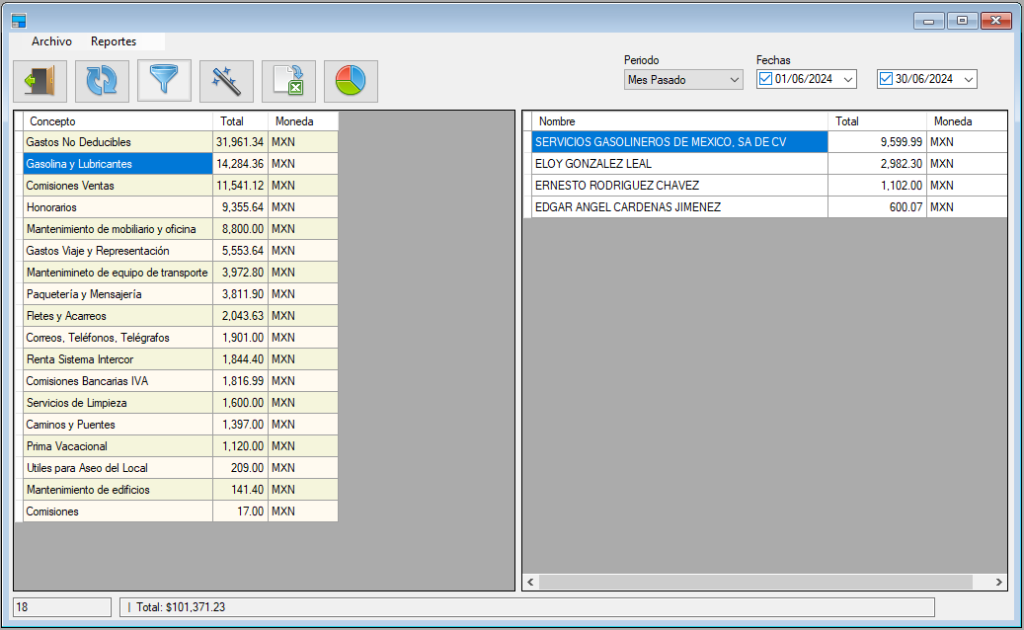Viewport: 1024px width, 630px height.
Task: Click the Nombre column header
Action: 680,121
